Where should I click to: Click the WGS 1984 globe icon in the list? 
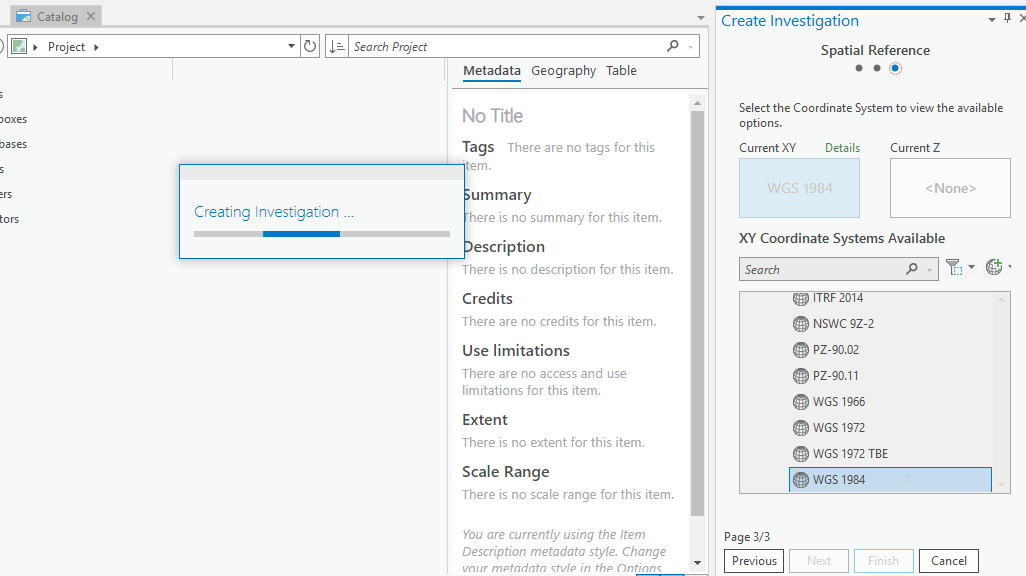point(801,479)
